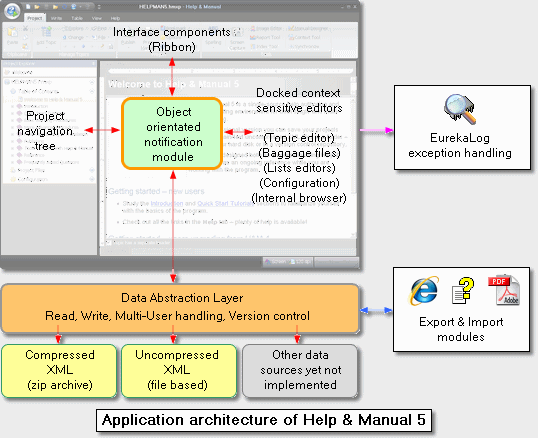538x438 pixels.
Task: Click the Quick Start Tutorials hyperlink
Action: [x=226, y=203]
